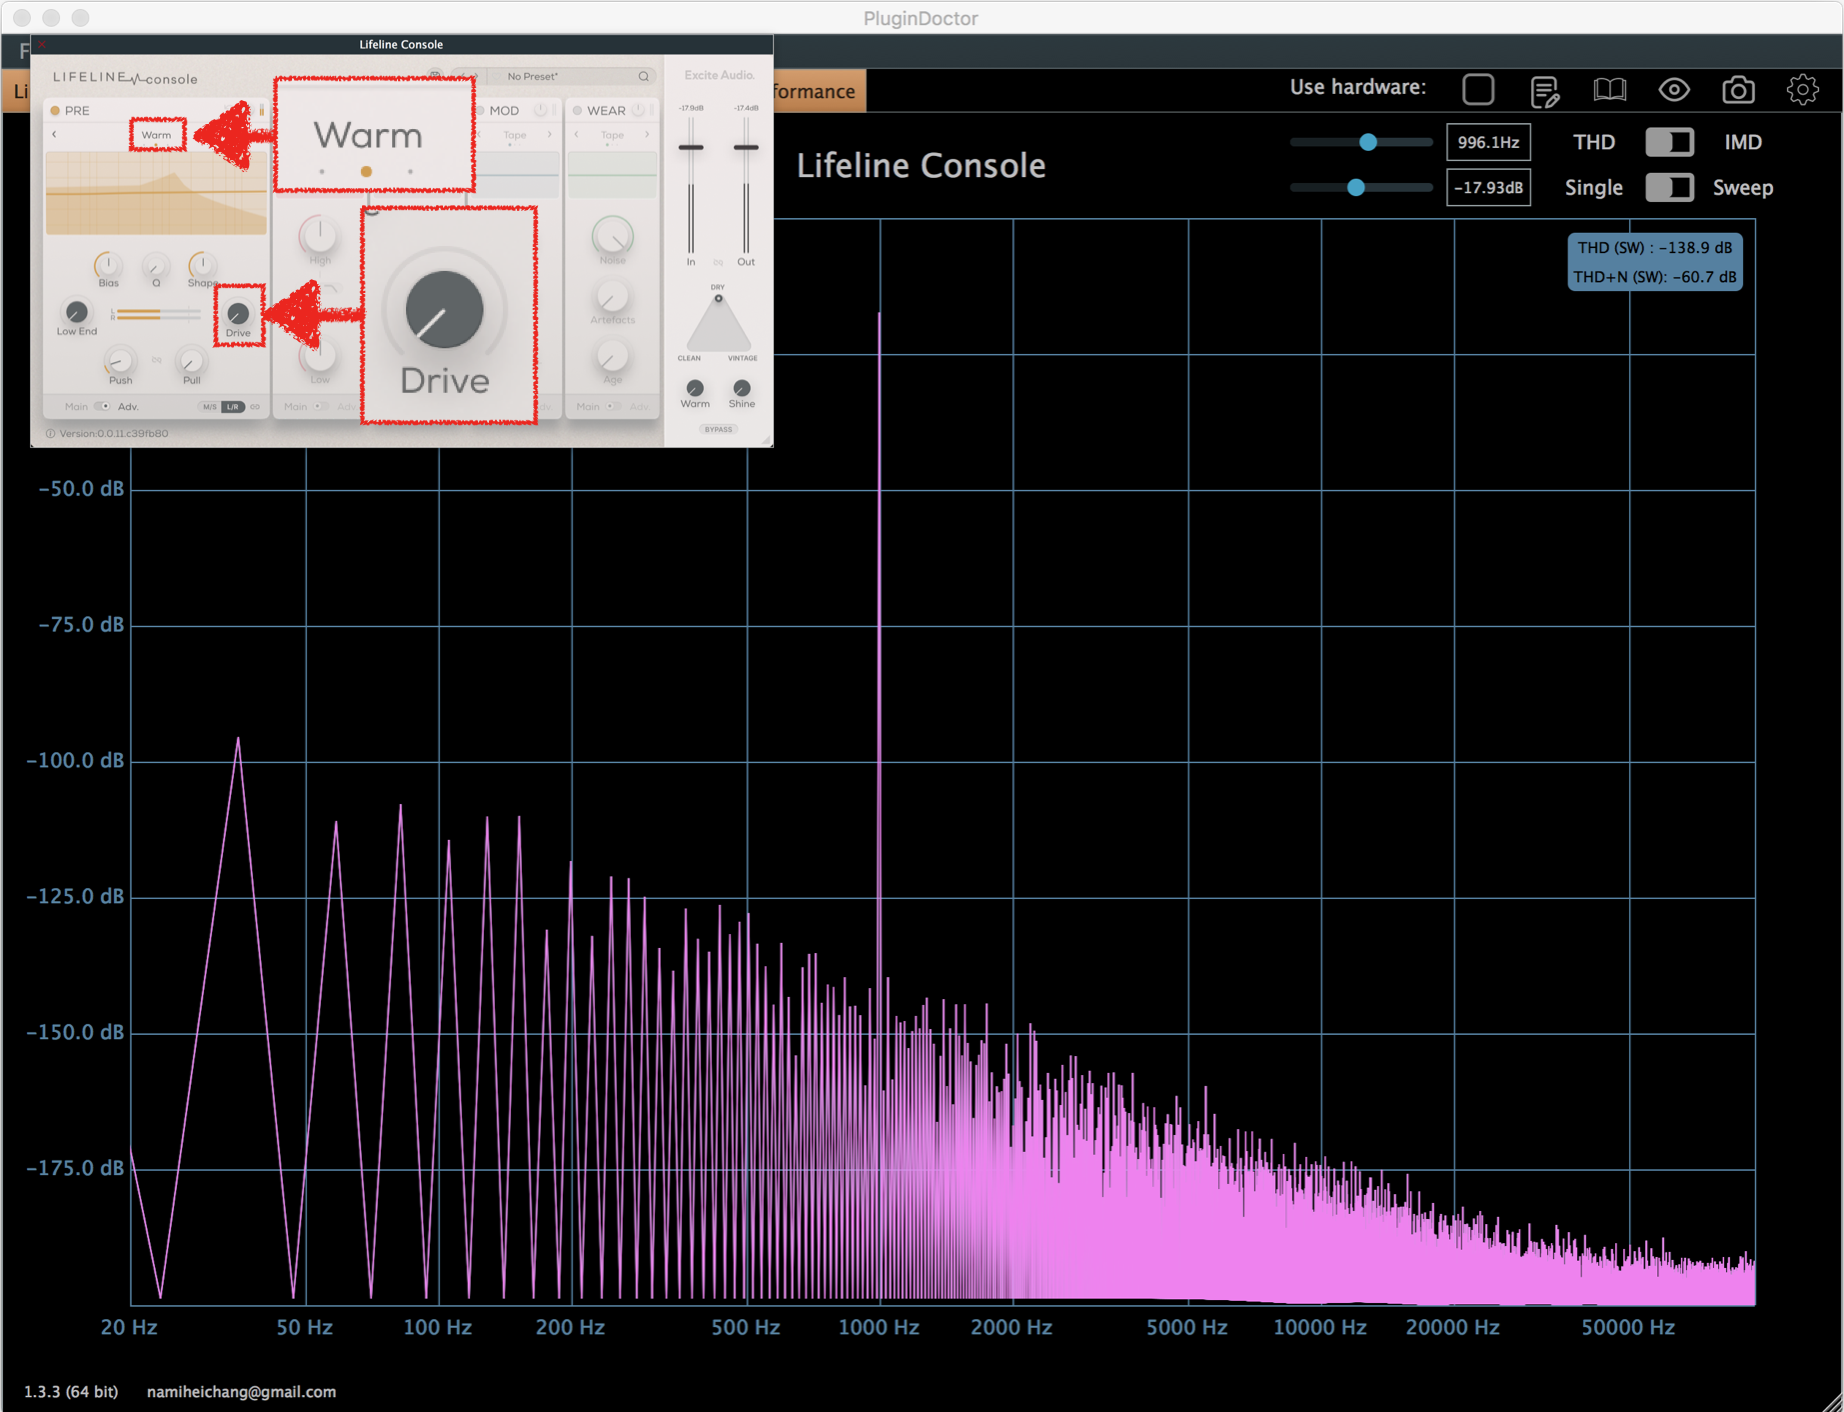The height and width of the screenshot is (1412, 1844).
Task: Toggle the PRE module enable dot
Action: click(x=55, y=110)
